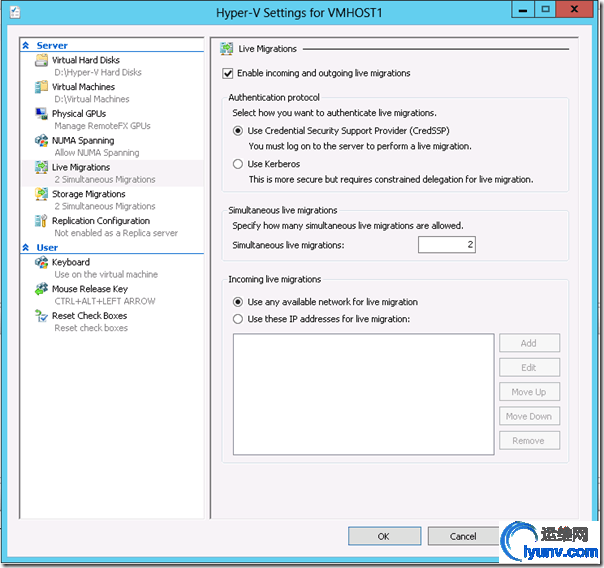Click 2 Simultaneous Migrations under Storage Migrations

(105, 206)
